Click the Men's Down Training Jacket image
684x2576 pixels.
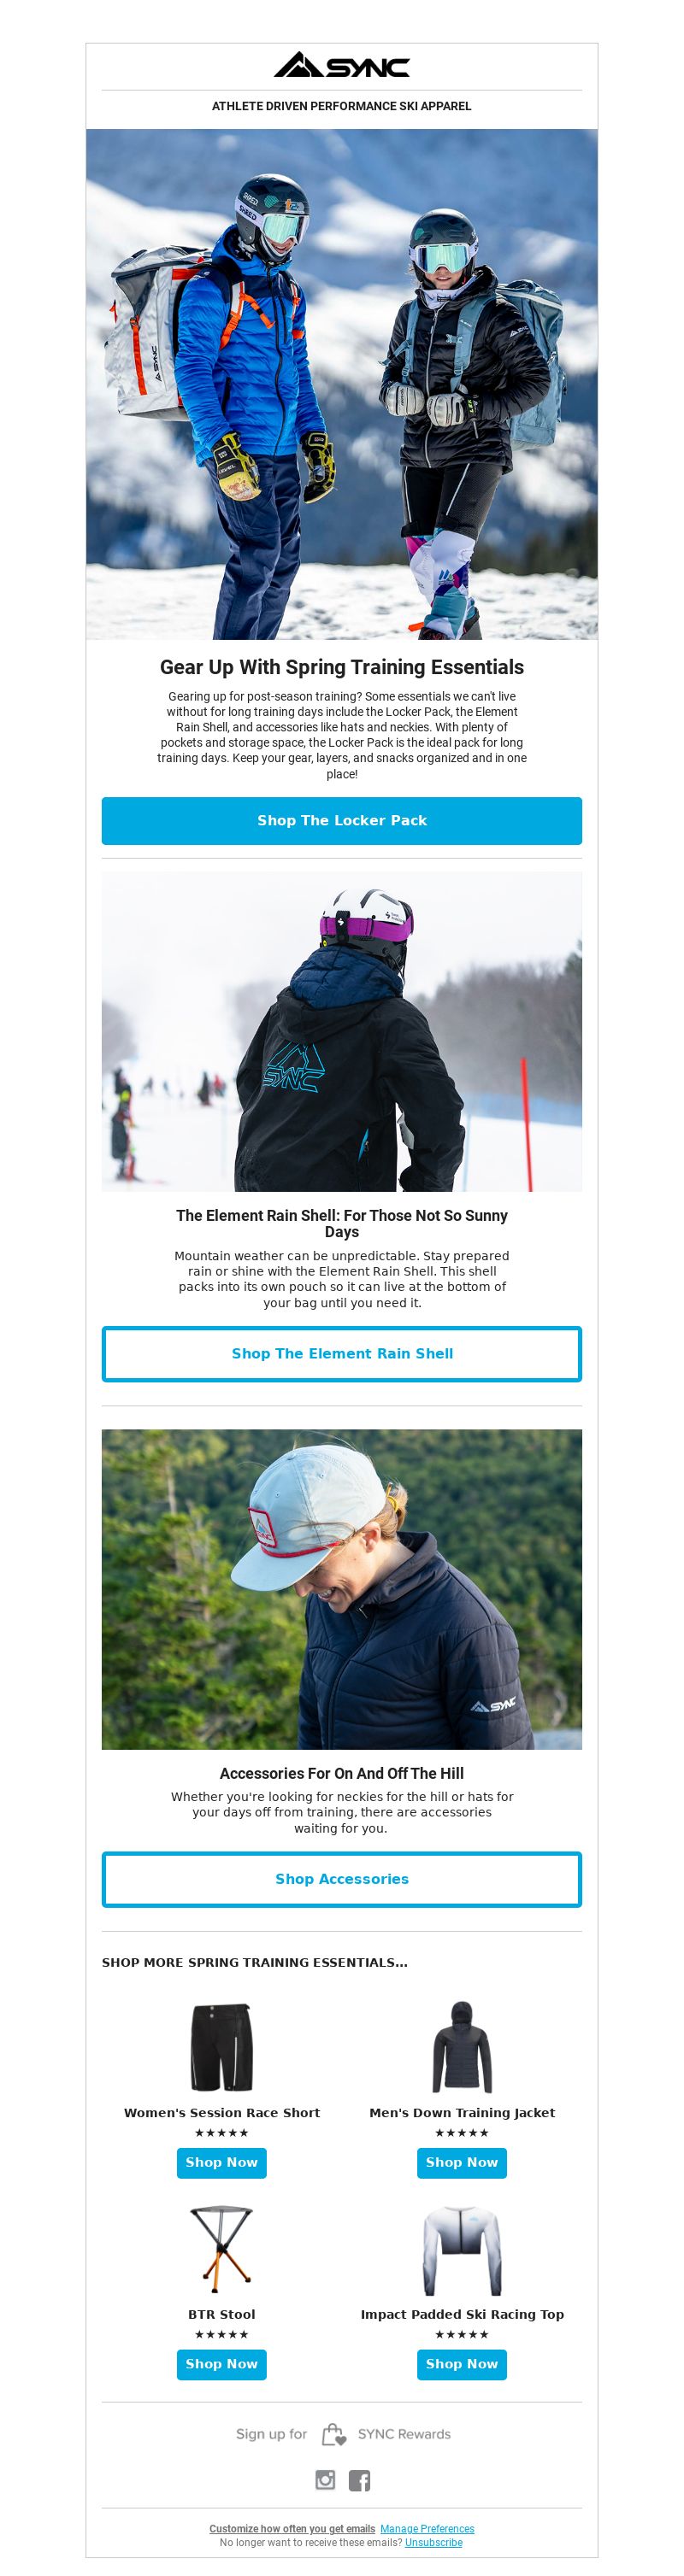(x=462, y=2047)
